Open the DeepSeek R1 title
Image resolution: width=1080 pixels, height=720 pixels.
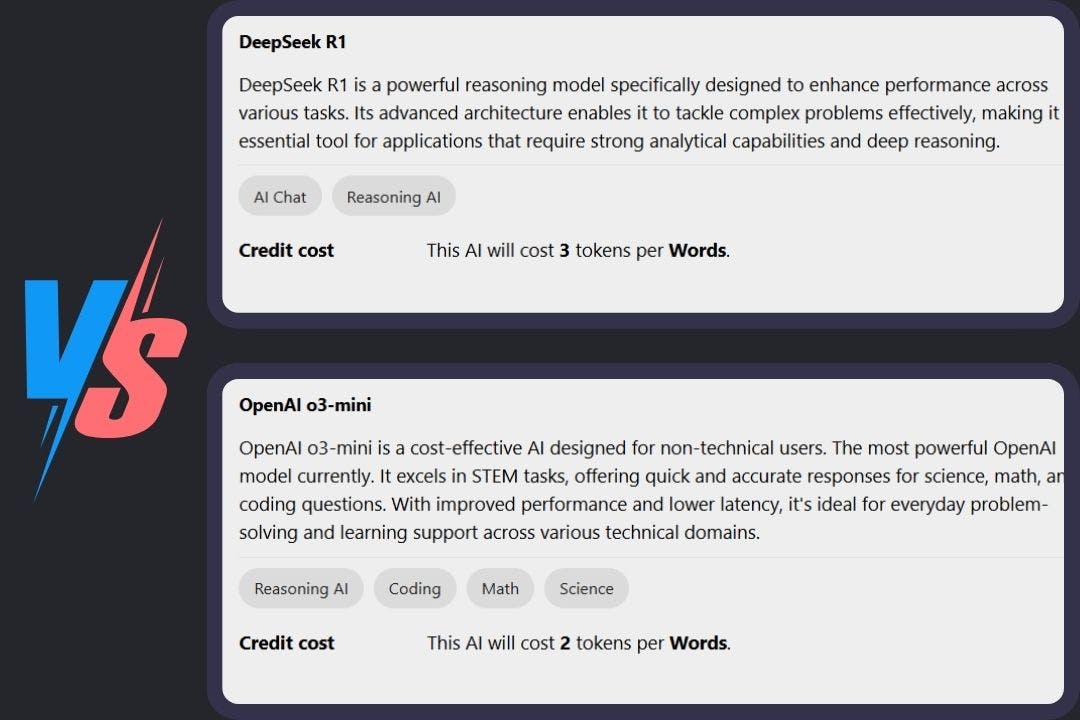coord(292,42)
